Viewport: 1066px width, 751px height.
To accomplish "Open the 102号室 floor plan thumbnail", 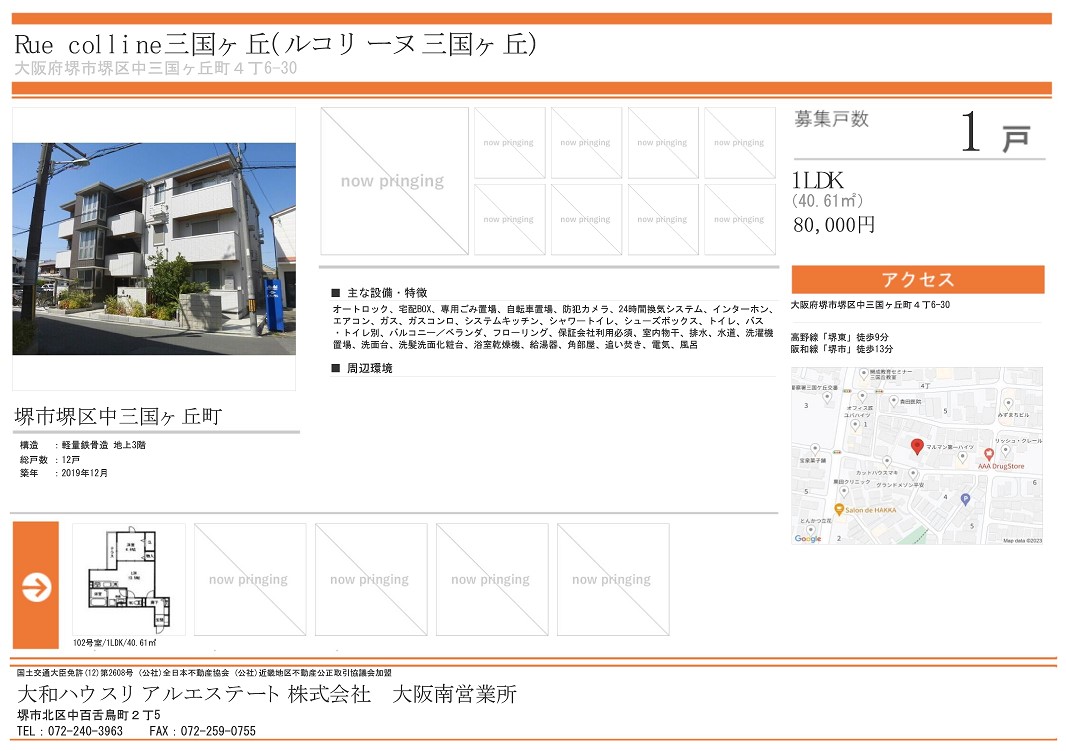I will [129, 579].
